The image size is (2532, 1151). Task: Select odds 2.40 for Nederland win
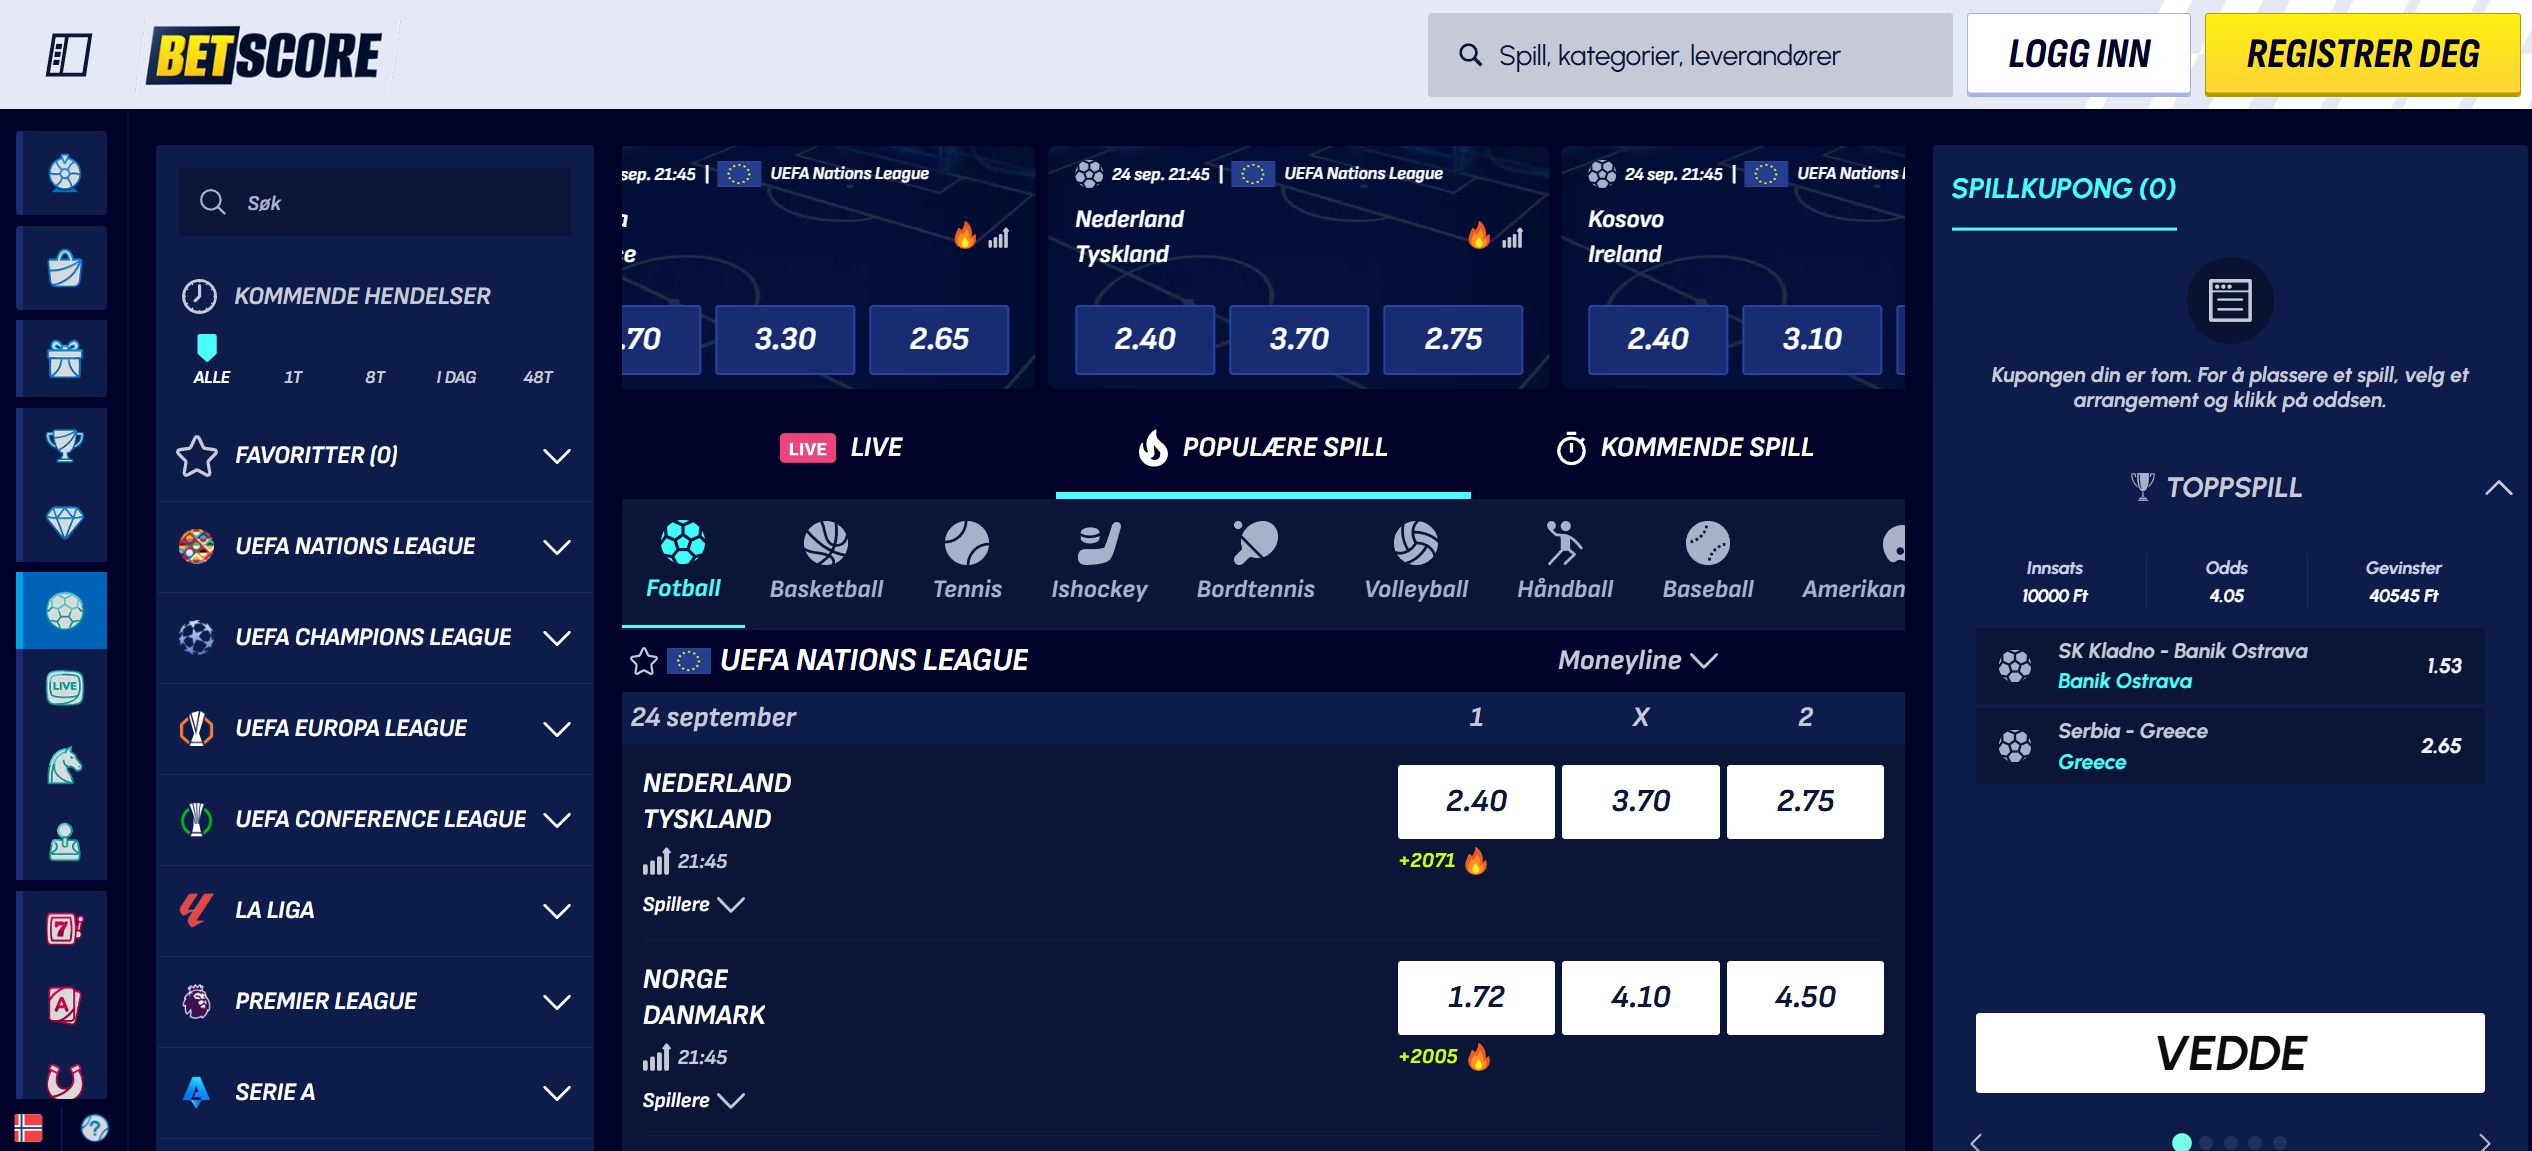tap(1476, 801)
